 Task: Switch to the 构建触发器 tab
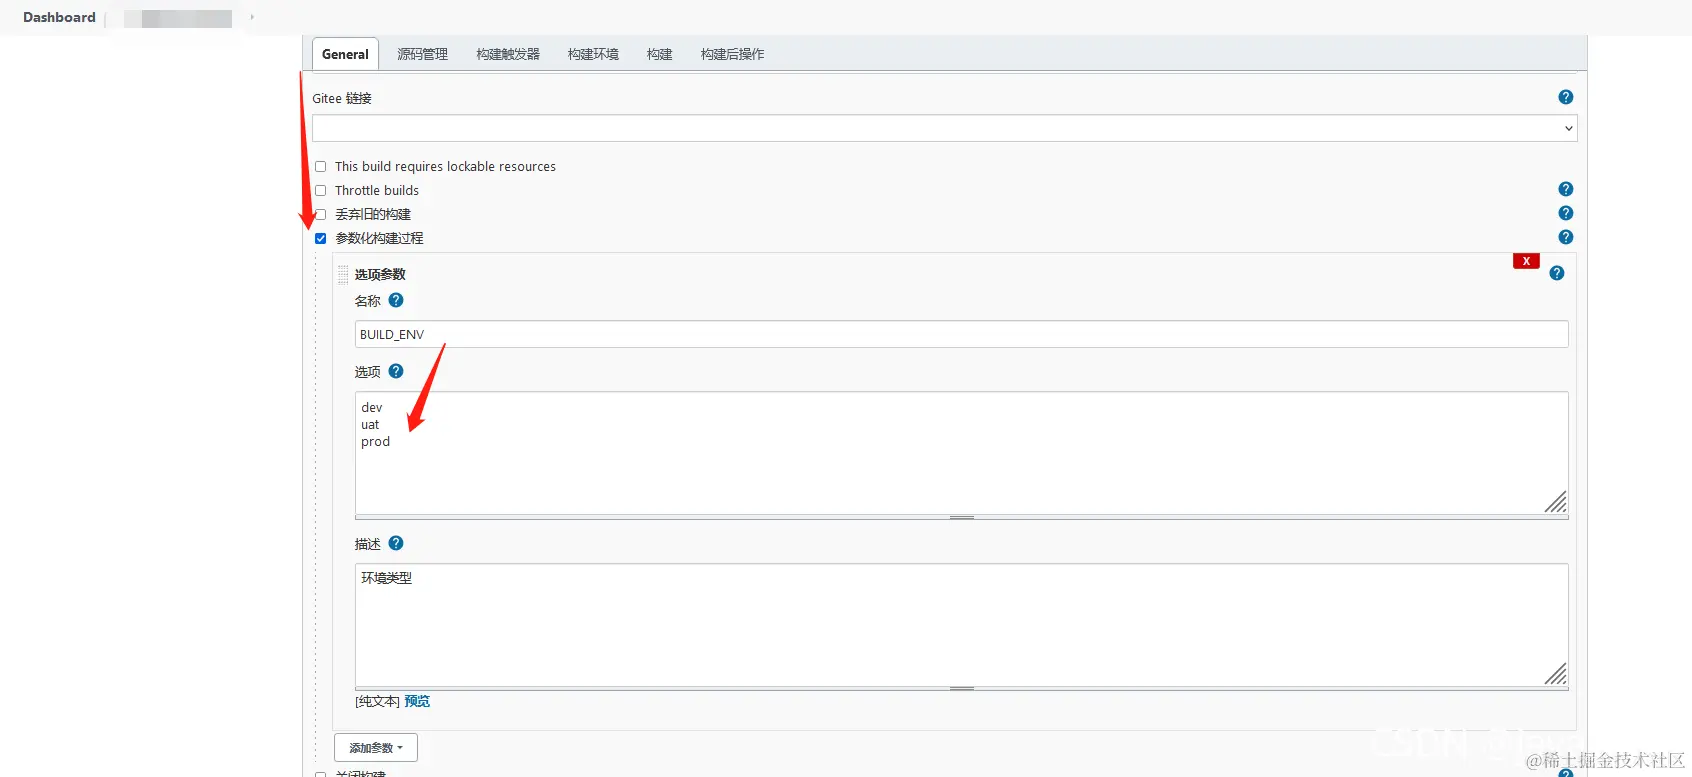pos(508,54)
